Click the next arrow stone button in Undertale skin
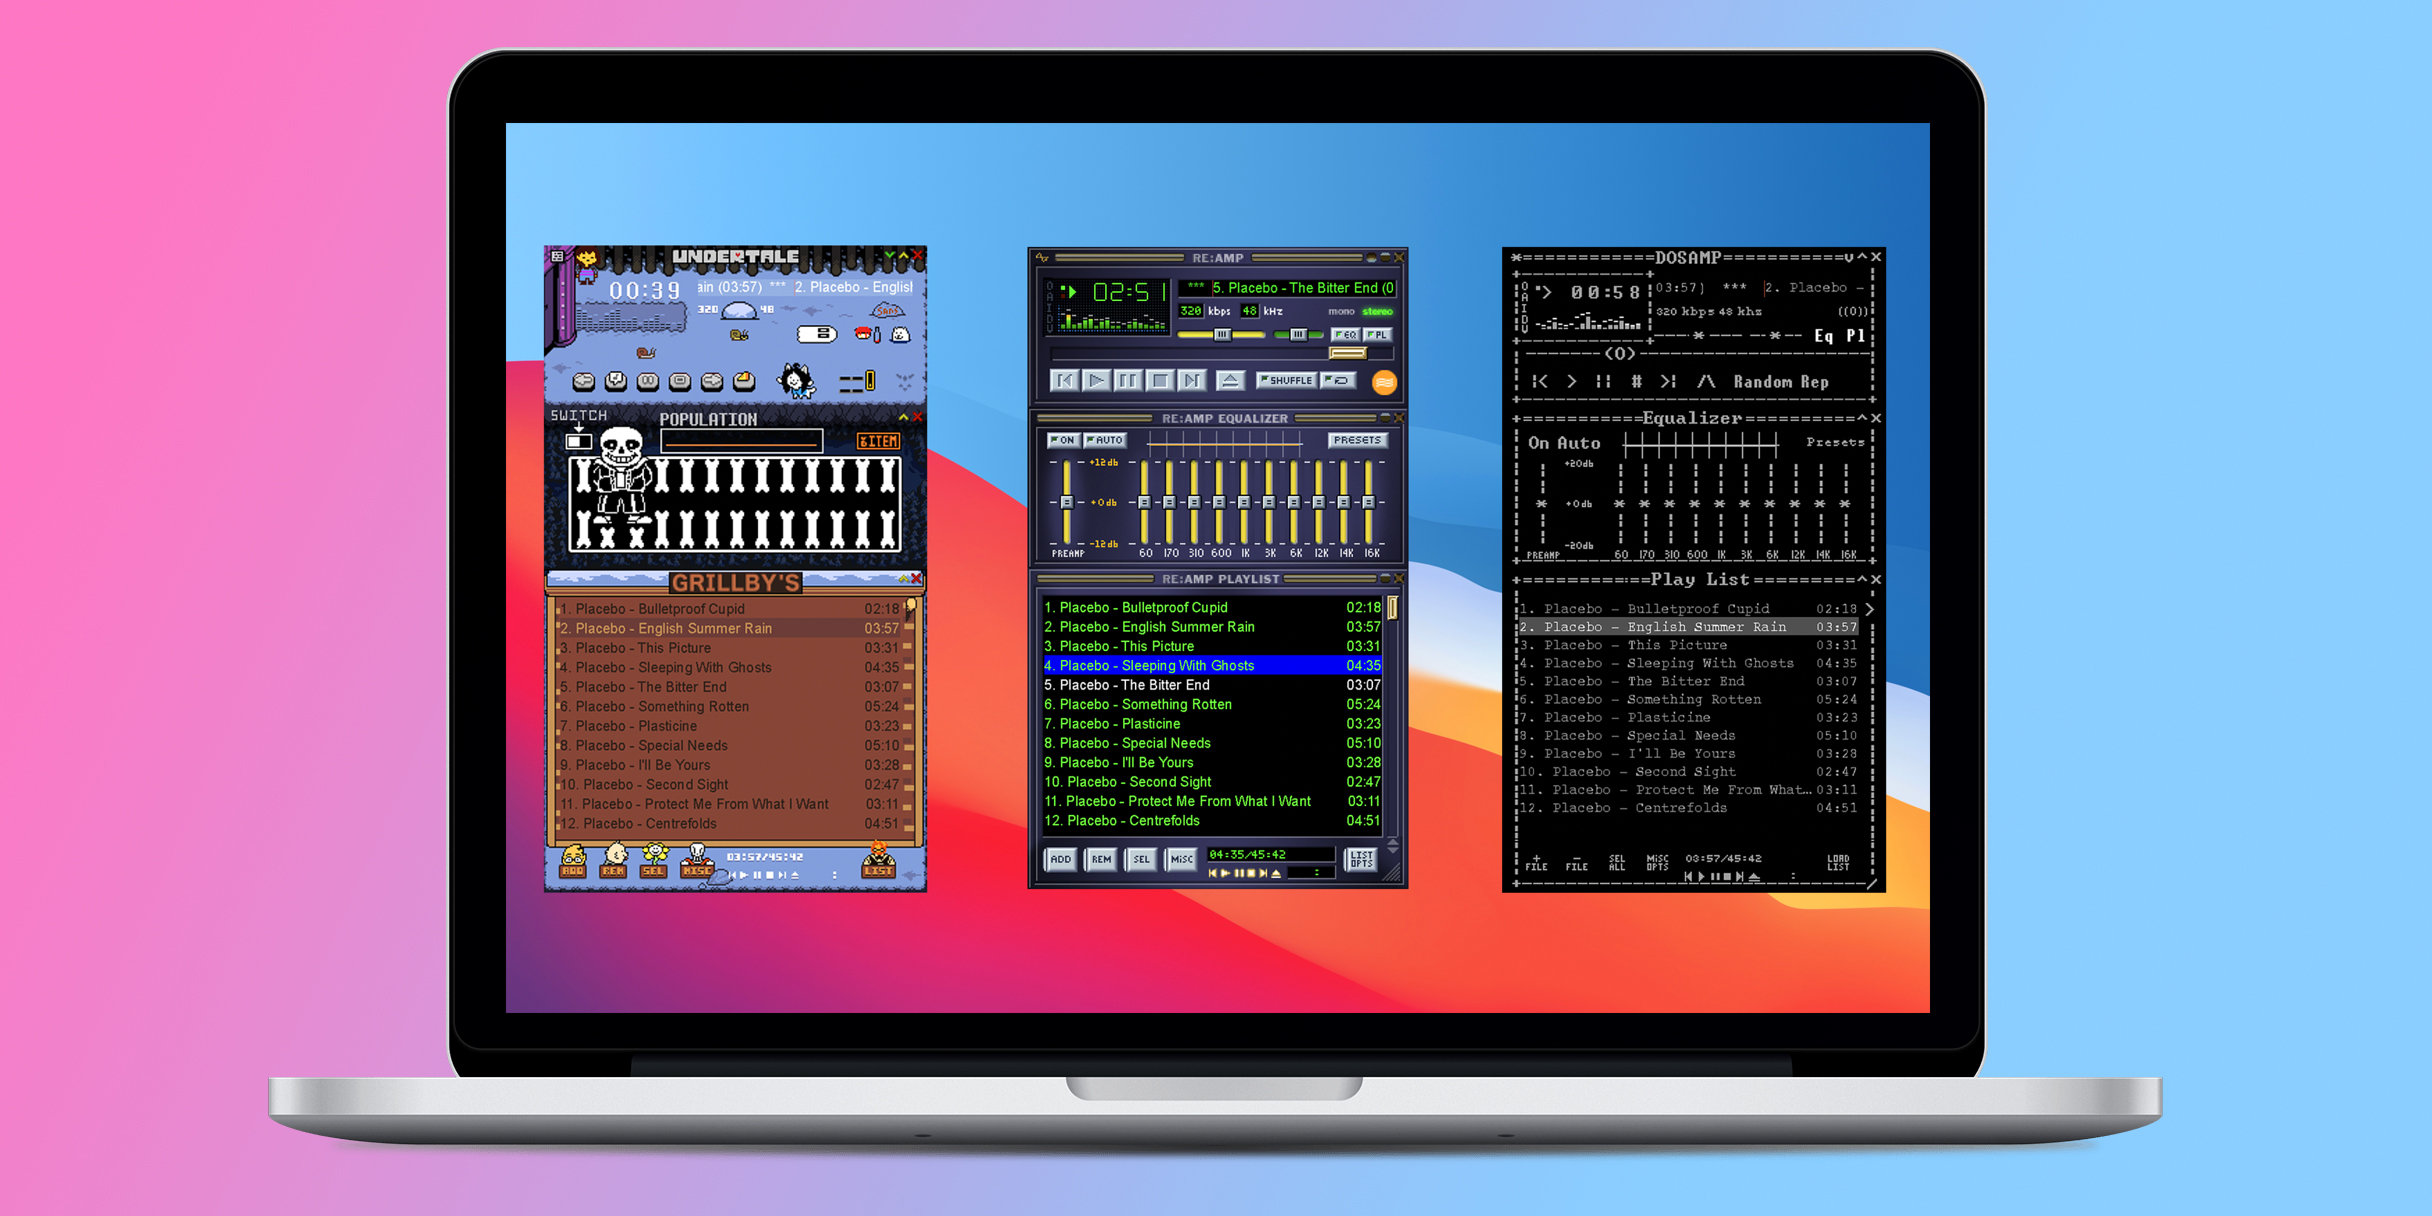 [x=712, y=381]
